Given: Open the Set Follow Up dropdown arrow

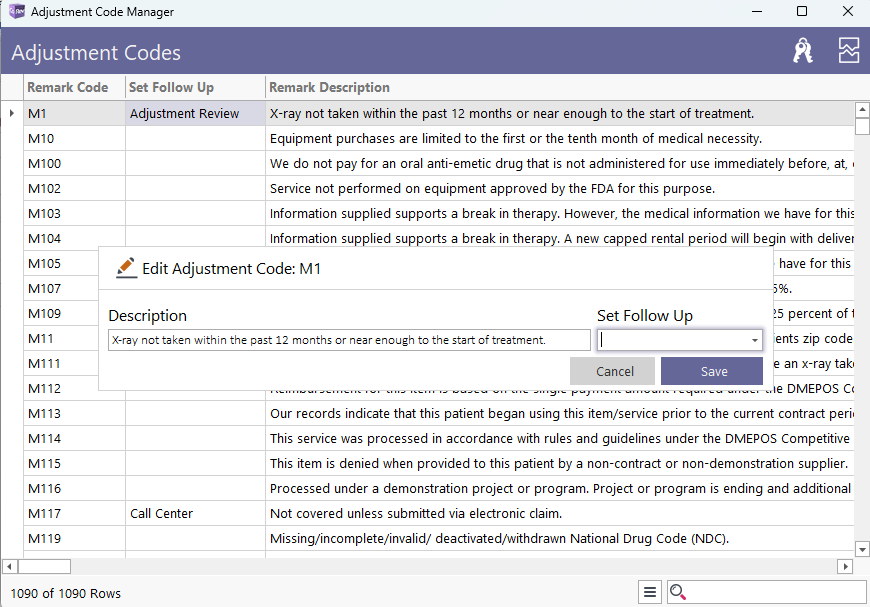Looking at the screenshot, I should 755,341.
